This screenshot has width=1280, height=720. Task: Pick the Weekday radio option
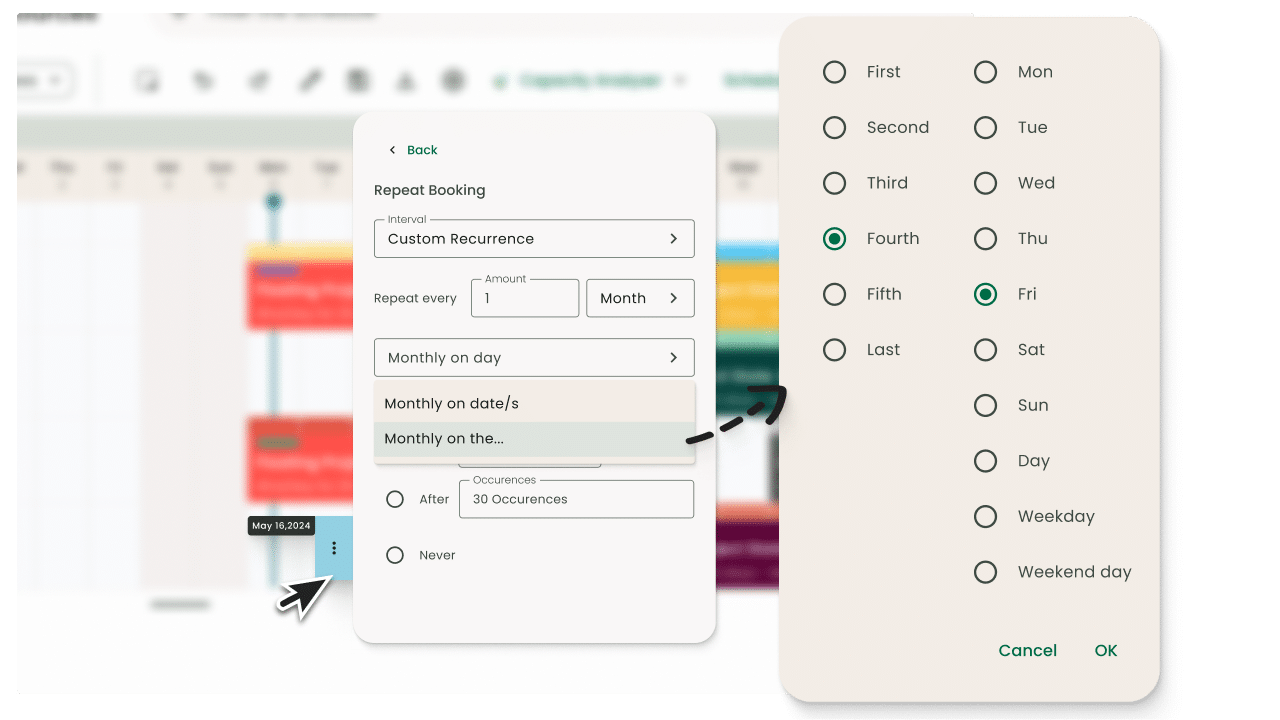(985, 517)
